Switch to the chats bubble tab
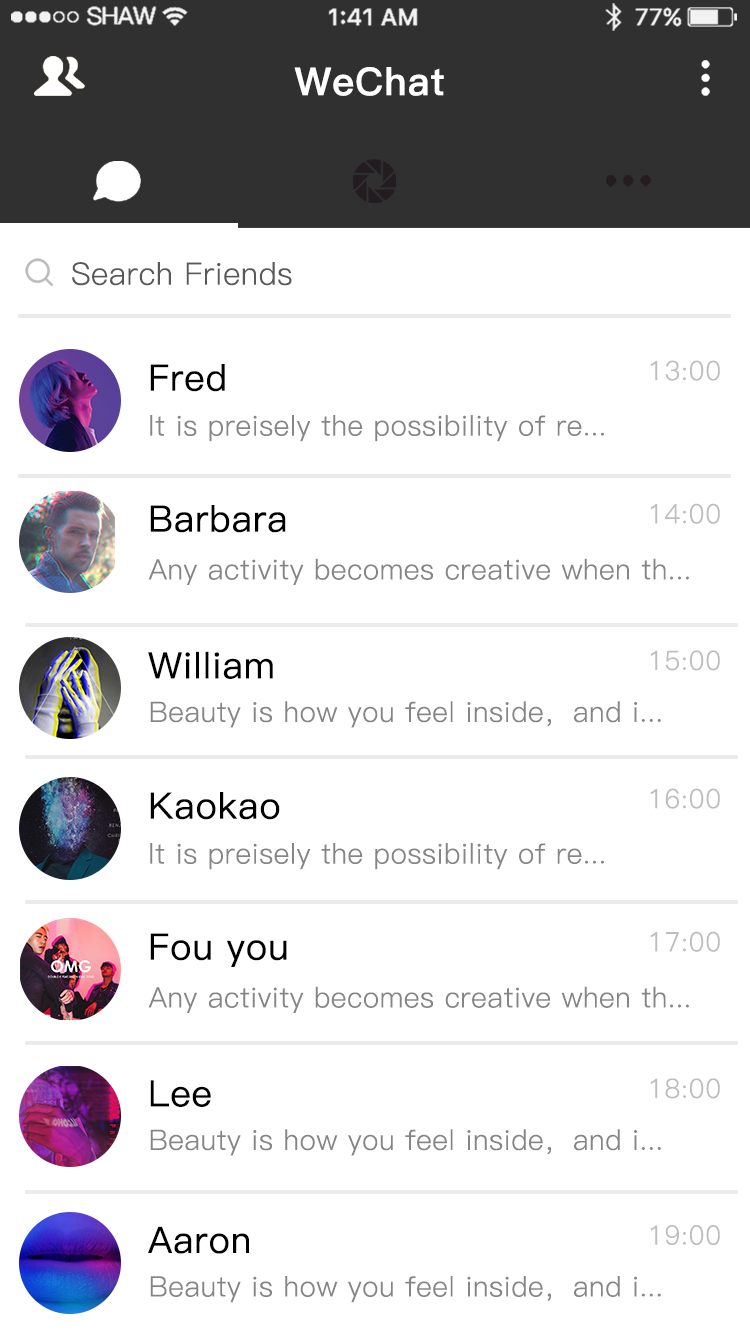This screenshot has width=750, height=1334. (x=117, y=181)
